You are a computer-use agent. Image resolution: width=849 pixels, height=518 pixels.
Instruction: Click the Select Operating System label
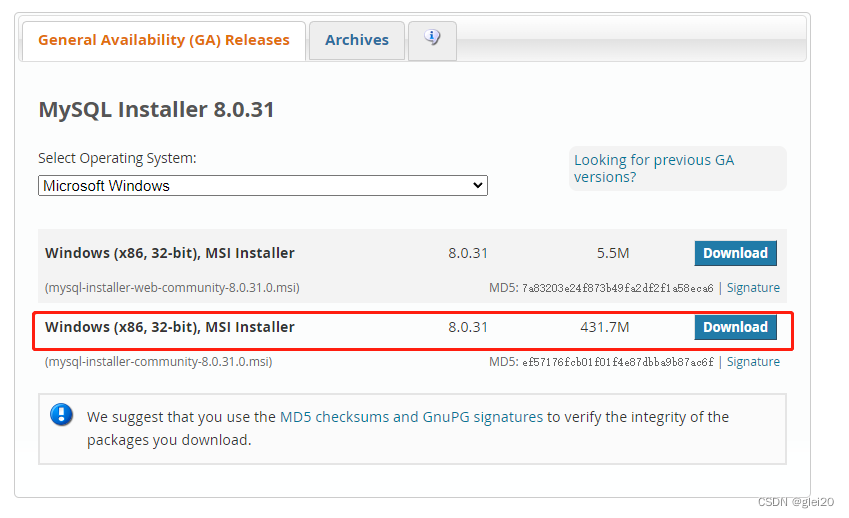[117, 158]
